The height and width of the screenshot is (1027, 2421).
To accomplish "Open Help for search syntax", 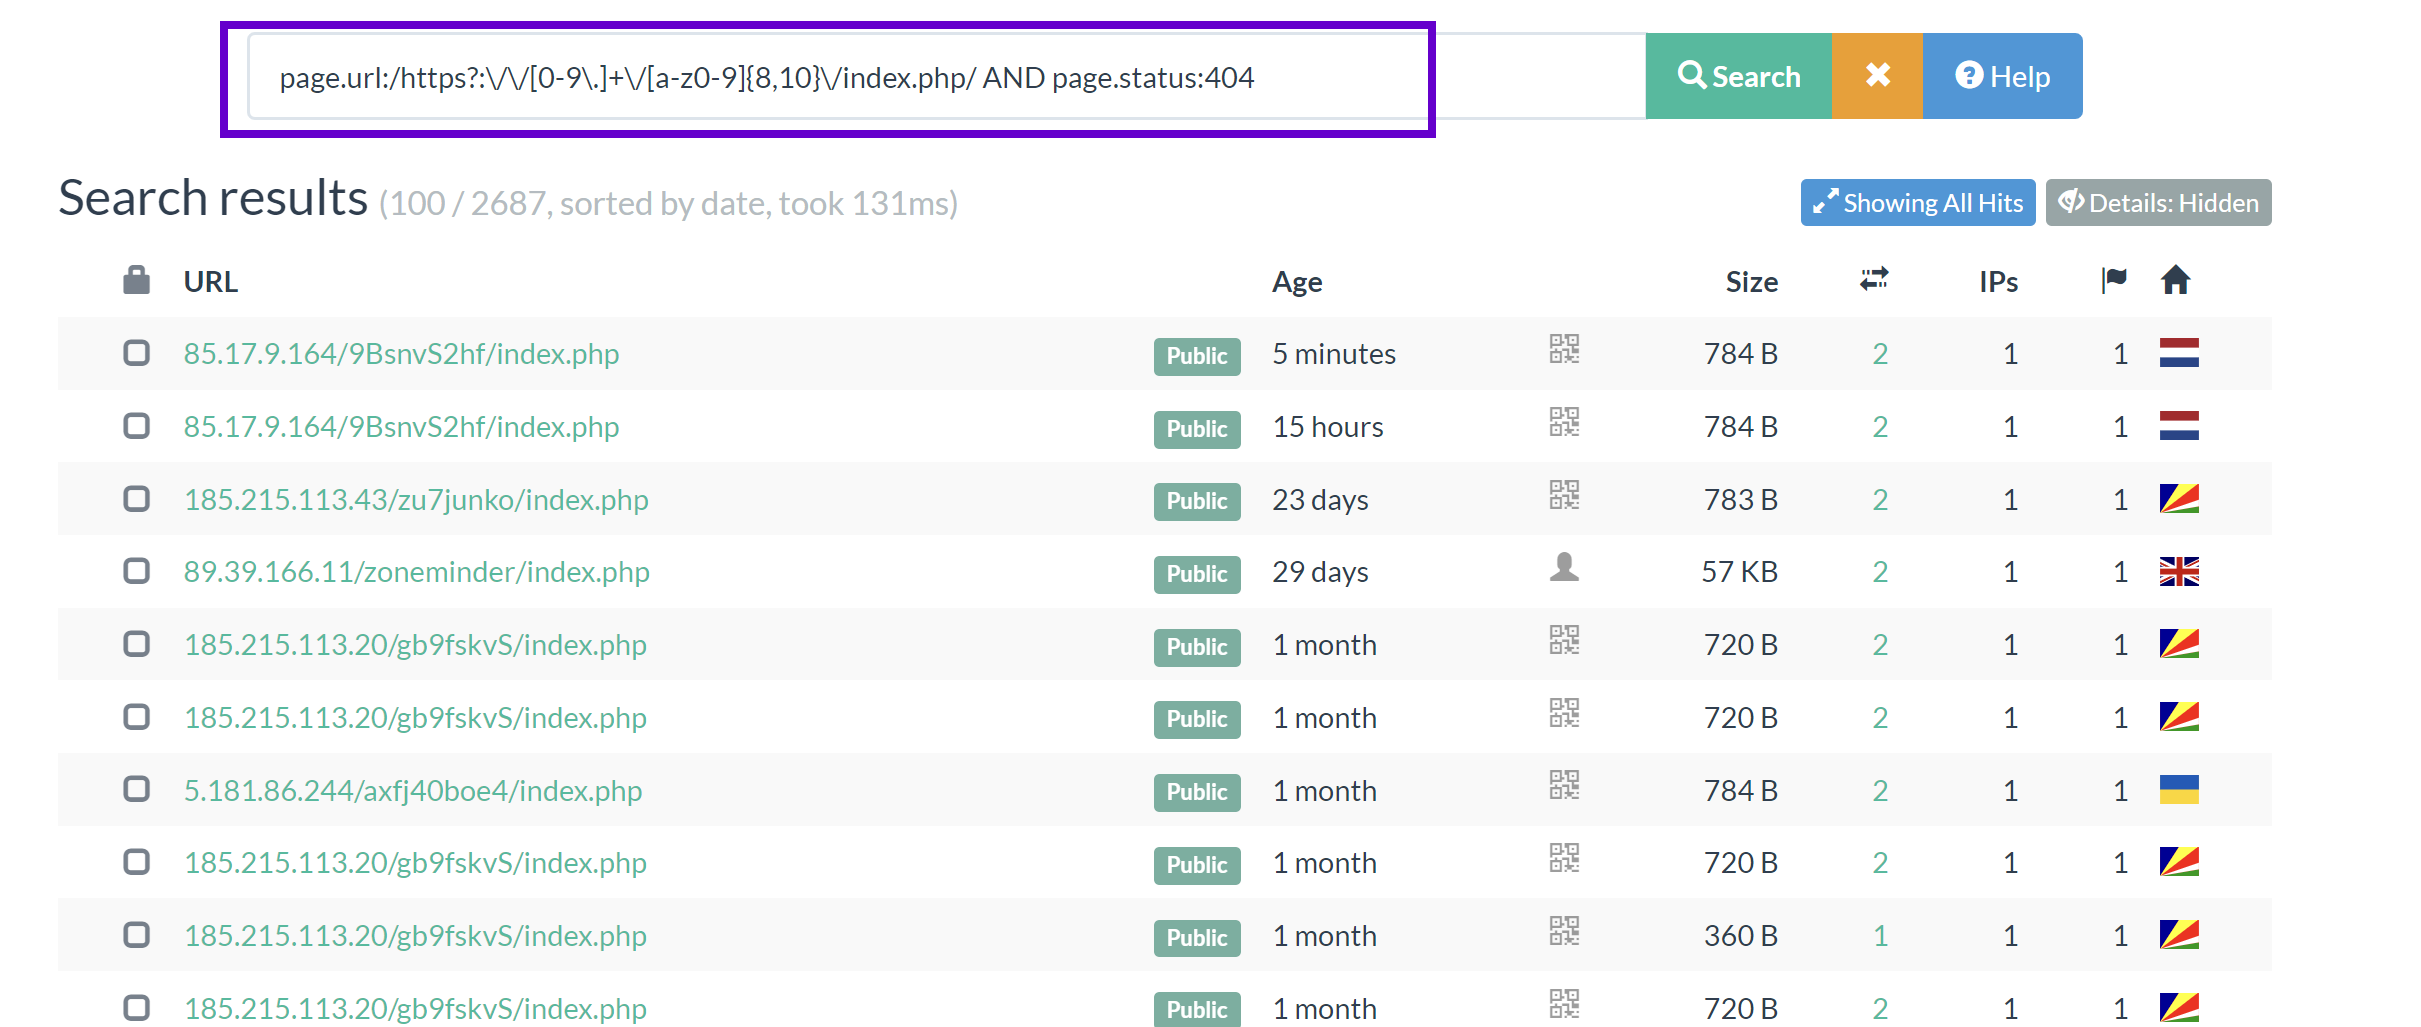I will click(x=2002, y=75).
